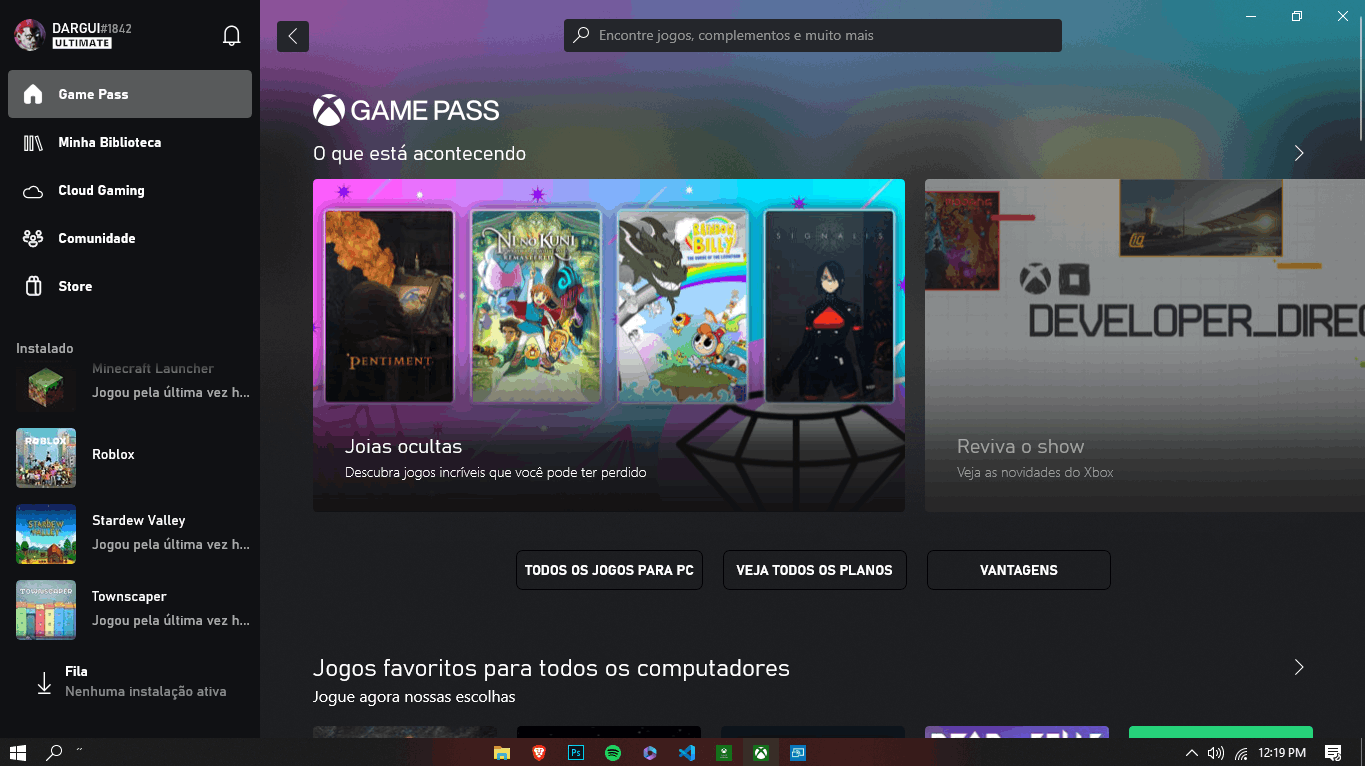Open Minha Biblioteca

tap(130, 142)
